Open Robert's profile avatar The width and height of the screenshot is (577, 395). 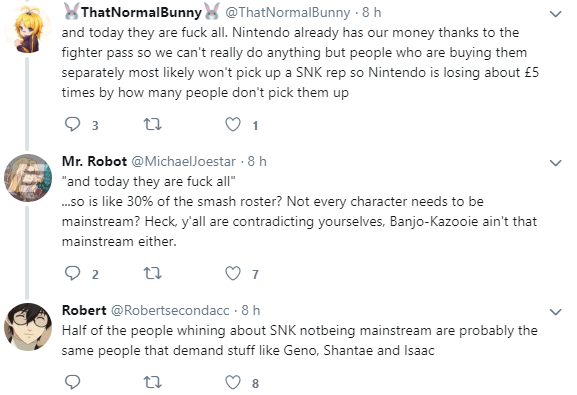click(28, 327)
